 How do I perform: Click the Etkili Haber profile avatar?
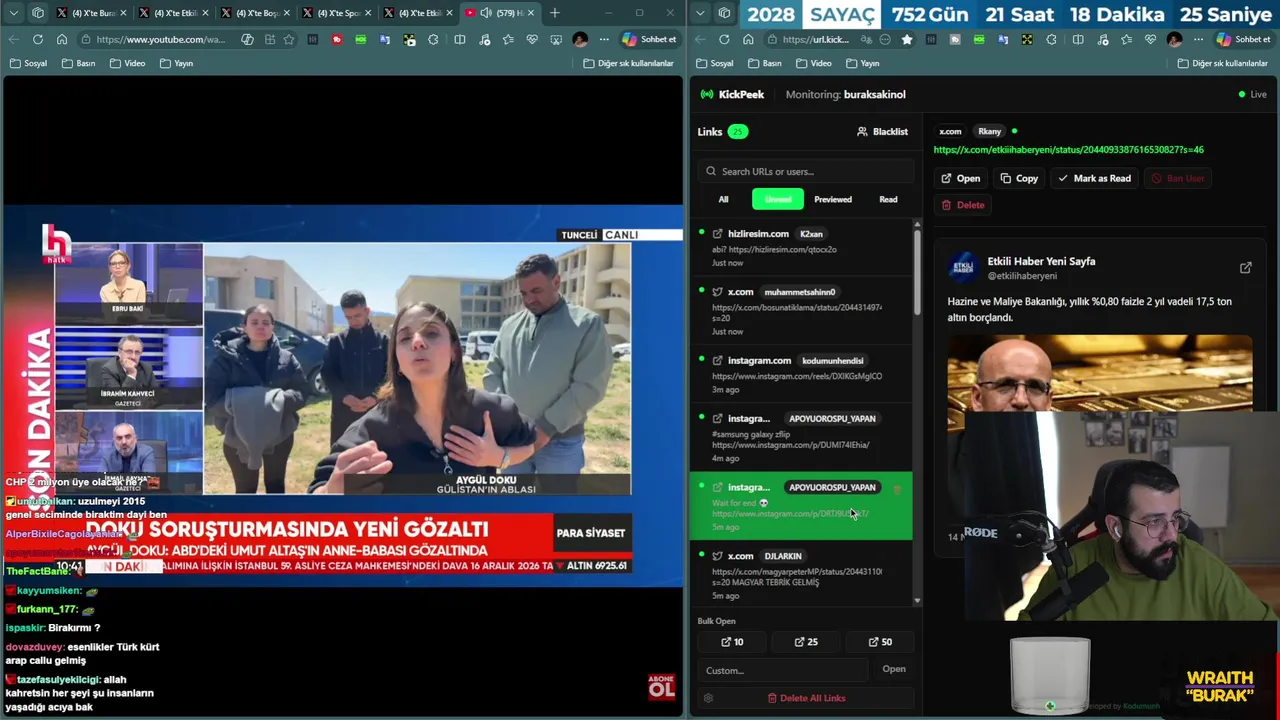(x=963, y=266)
